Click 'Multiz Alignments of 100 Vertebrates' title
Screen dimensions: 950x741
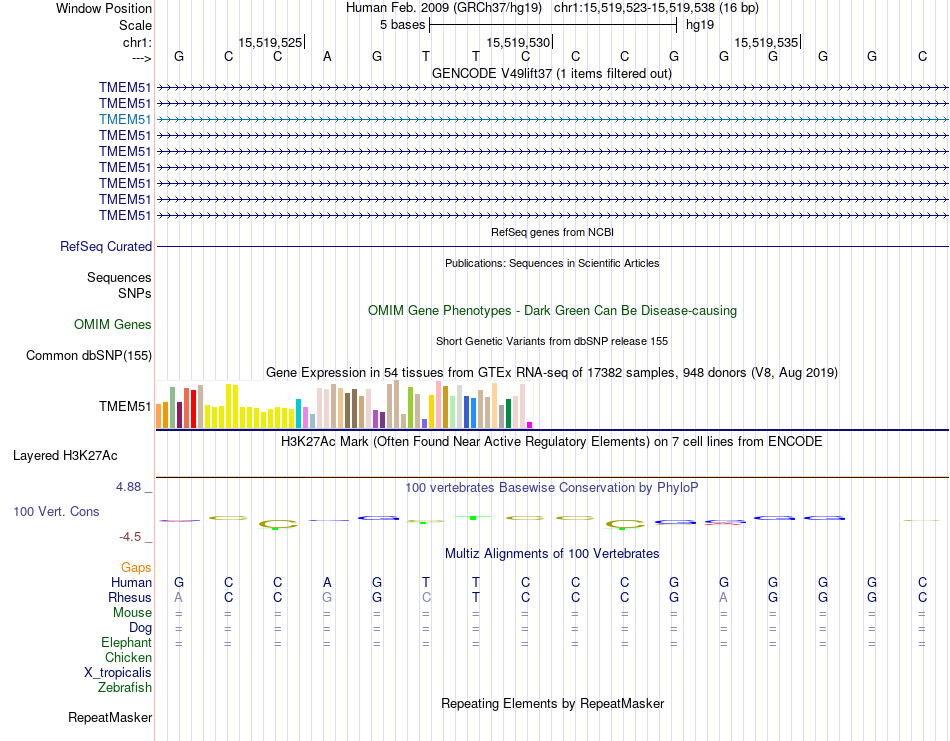click(x=552, y=553)
